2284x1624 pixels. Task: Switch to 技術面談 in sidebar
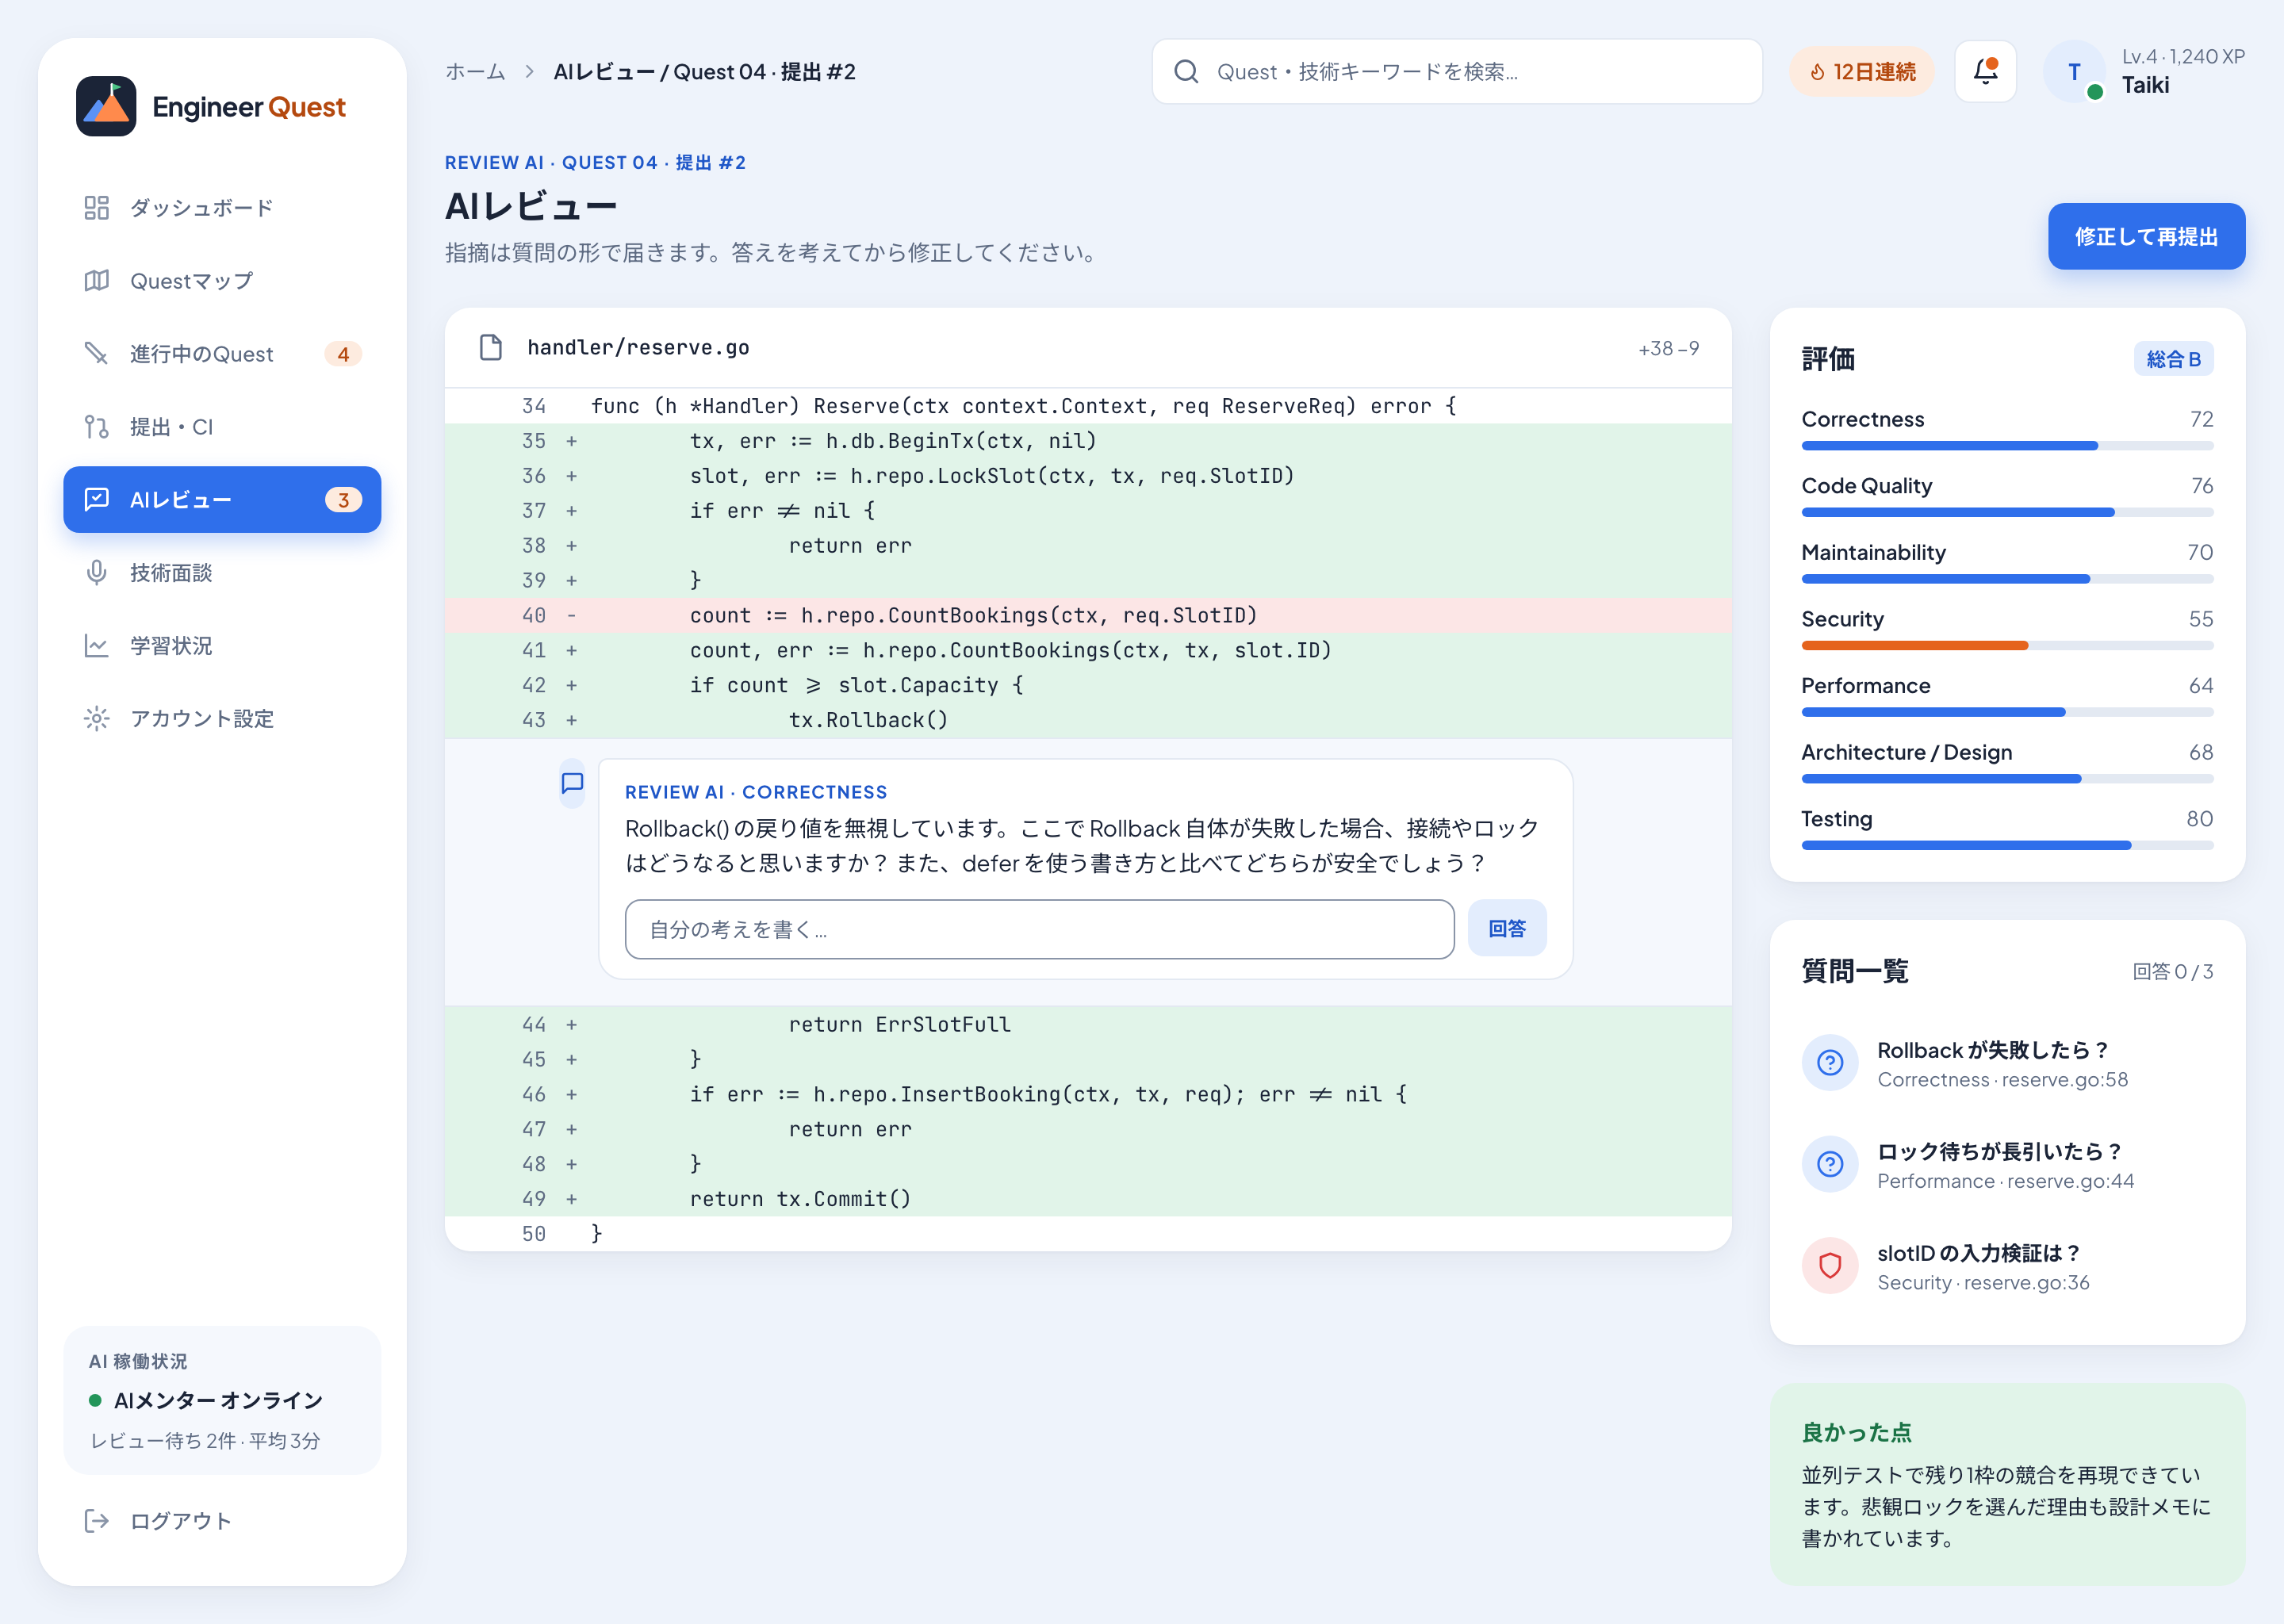222,572
